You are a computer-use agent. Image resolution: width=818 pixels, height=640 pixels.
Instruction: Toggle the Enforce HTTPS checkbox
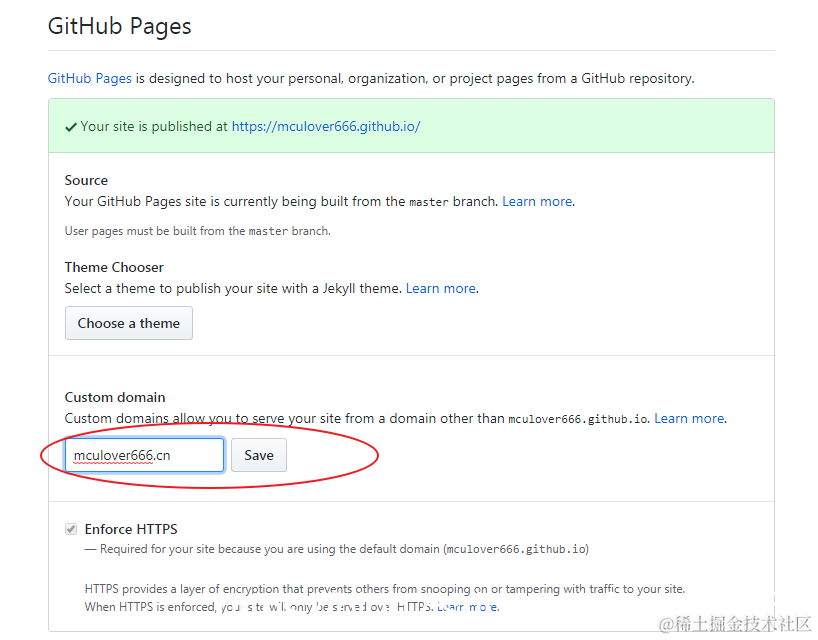point(71,529)
